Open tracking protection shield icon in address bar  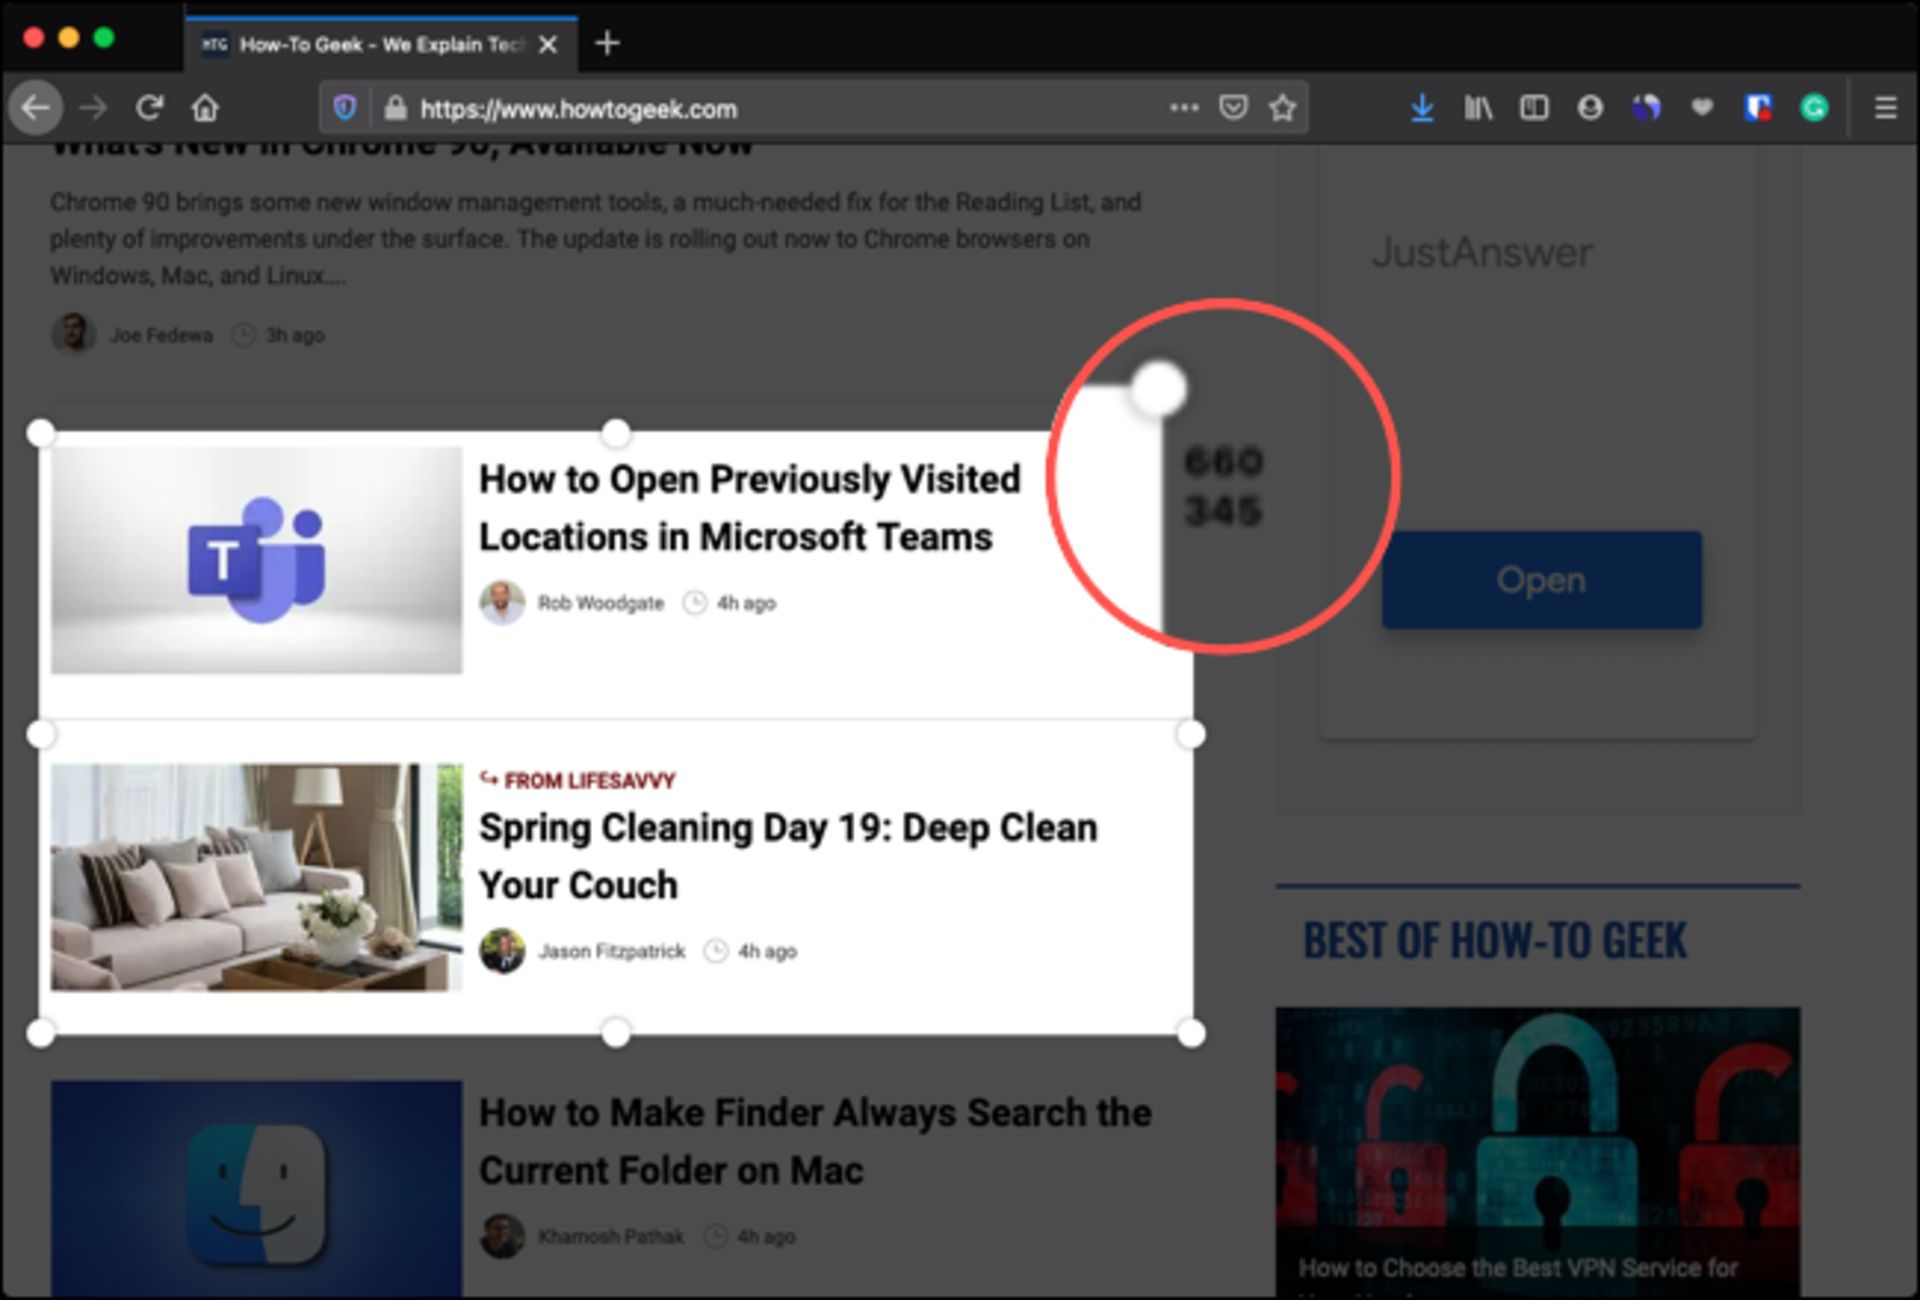point(345,108)
